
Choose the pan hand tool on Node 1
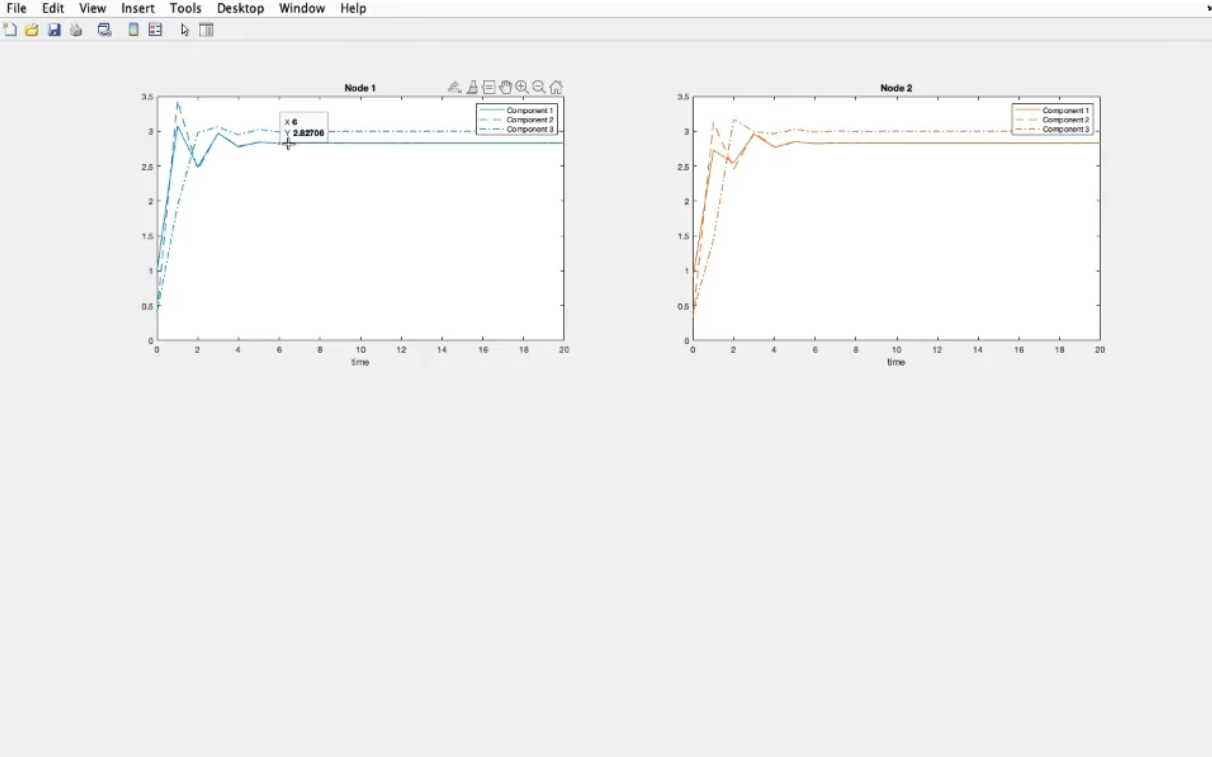coord(506,88)
